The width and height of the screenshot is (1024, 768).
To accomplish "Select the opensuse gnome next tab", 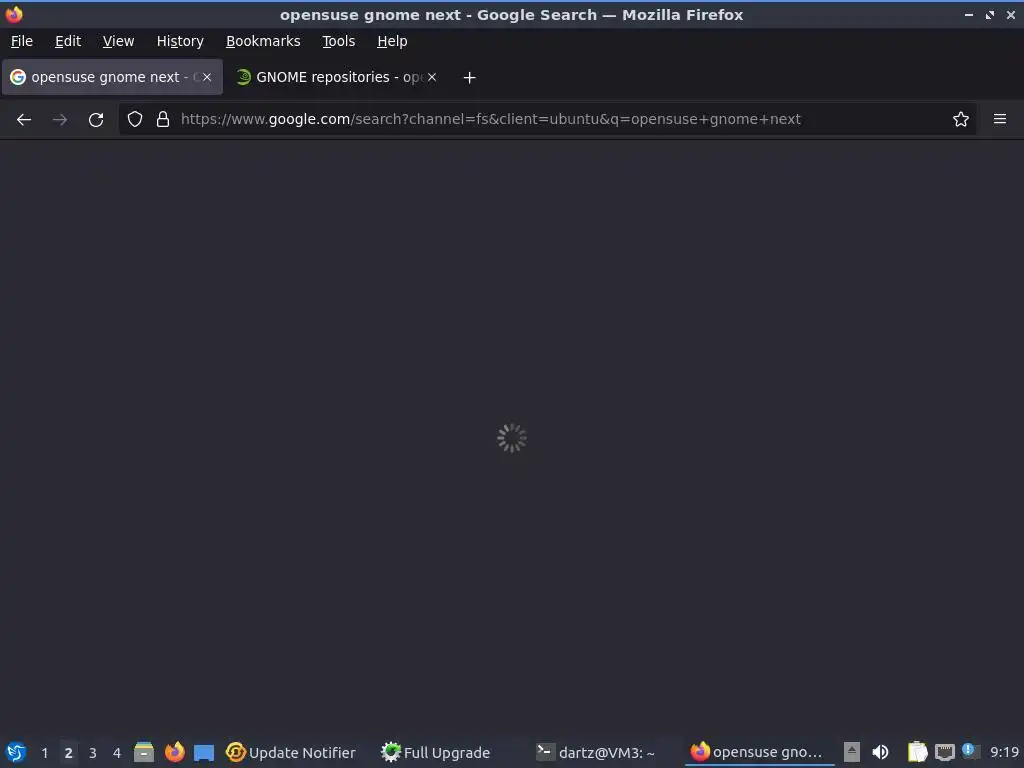I will coord(112,77).
